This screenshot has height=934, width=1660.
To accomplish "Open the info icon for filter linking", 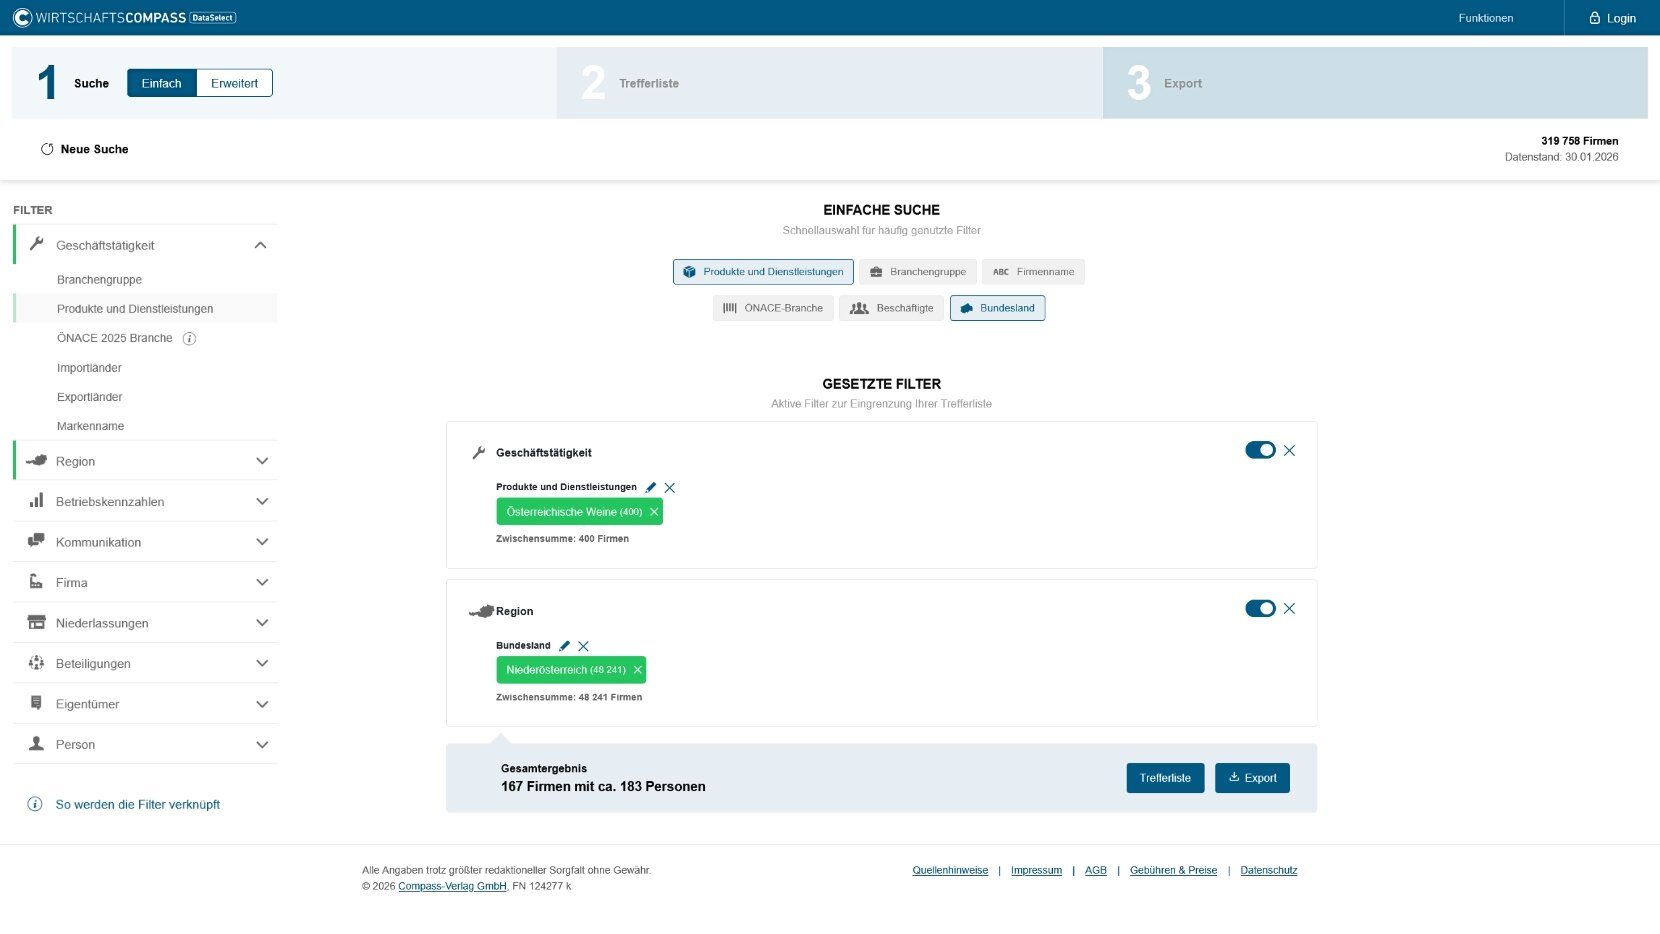I will pyautogui.click(x=35, y=805).
